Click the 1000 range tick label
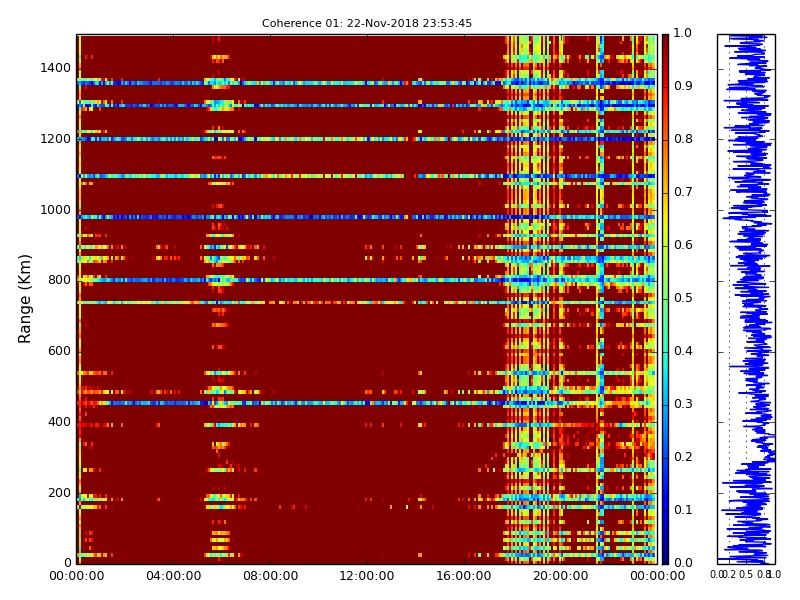This screenshot has width=800, height=600. point(56,210)
